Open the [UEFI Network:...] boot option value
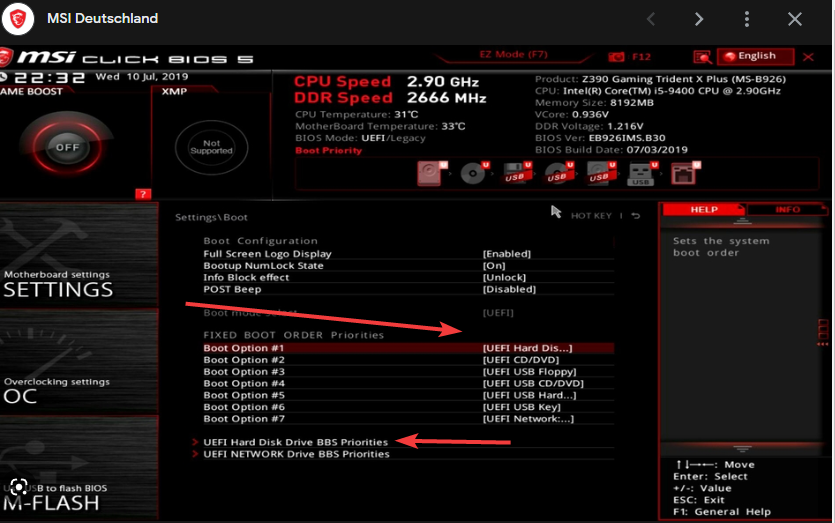This screenshot has width=835, height=523. click(528, 419)
